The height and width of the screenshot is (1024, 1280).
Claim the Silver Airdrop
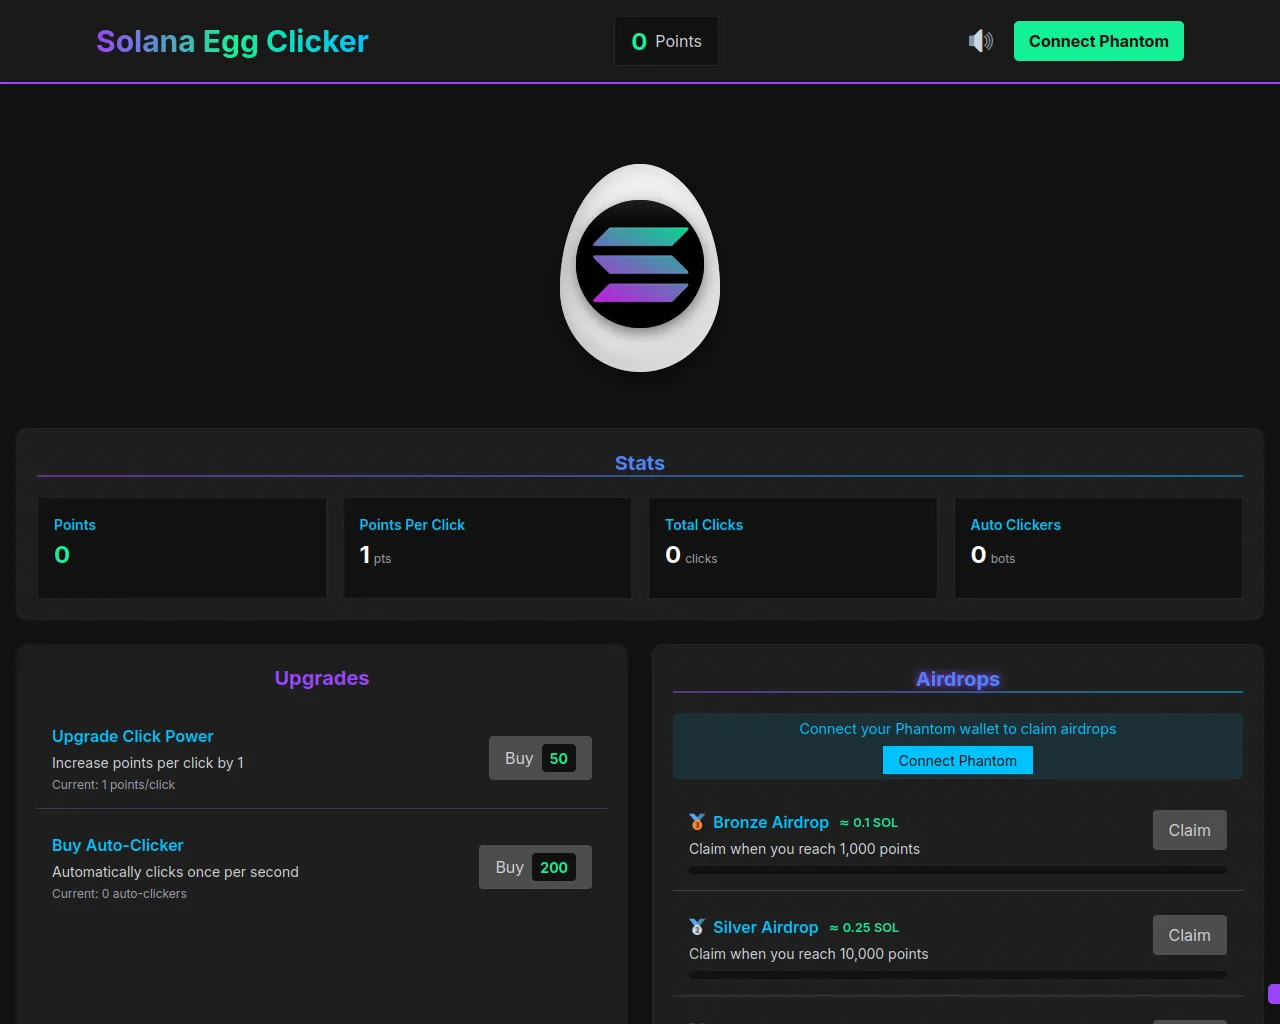1190,935
